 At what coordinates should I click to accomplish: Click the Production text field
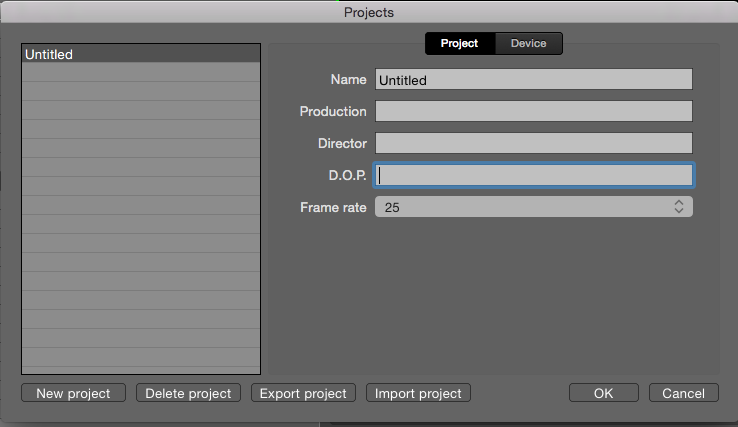[533, 111]
